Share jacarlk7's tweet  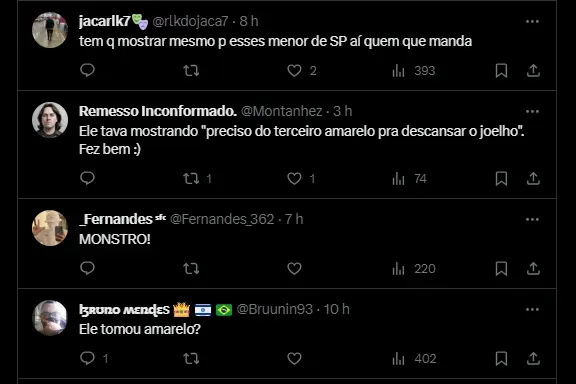click(533, 70)
